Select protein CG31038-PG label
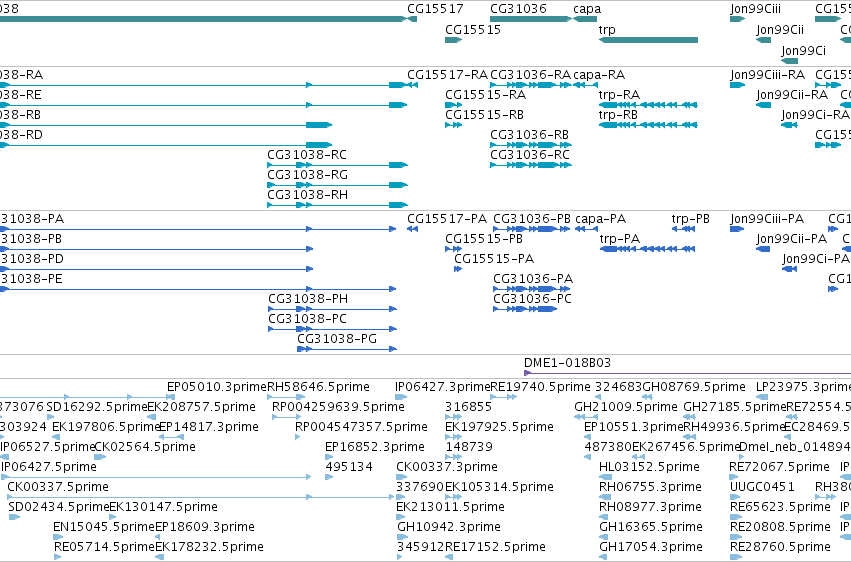851x562 pixels. click(337, 339)
